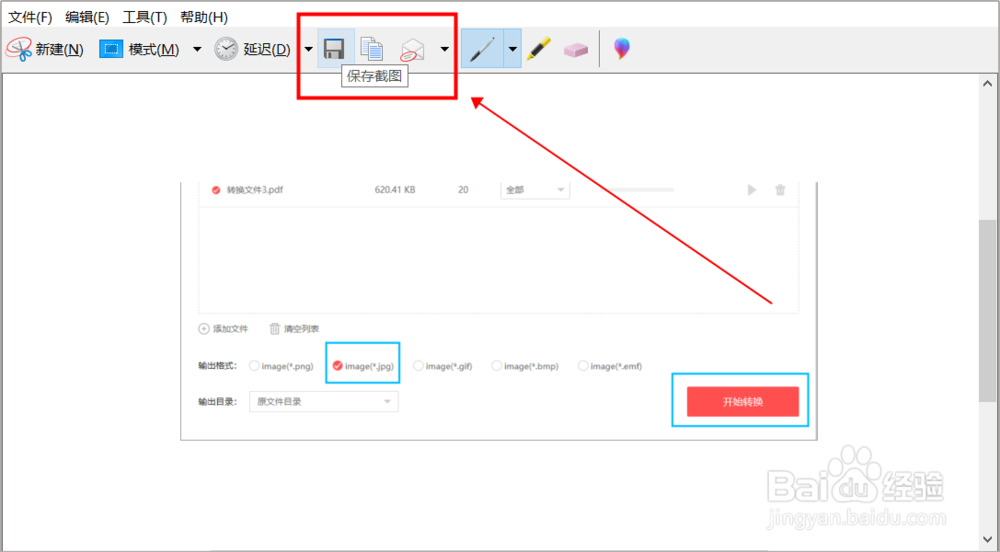1000x552 pixels.
Task: Select the Pen tool
Action: point(482,49)
